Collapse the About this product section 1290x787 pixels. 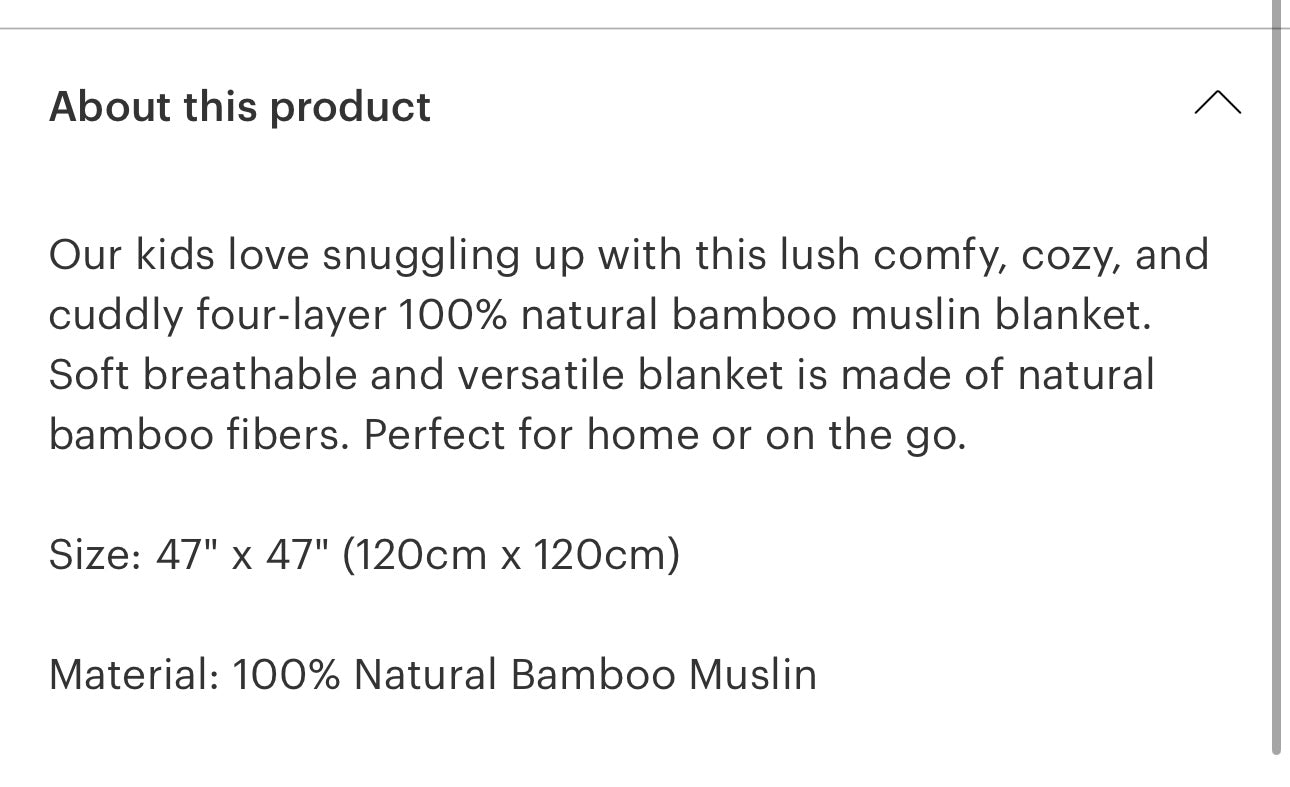tap(1217, 103)
